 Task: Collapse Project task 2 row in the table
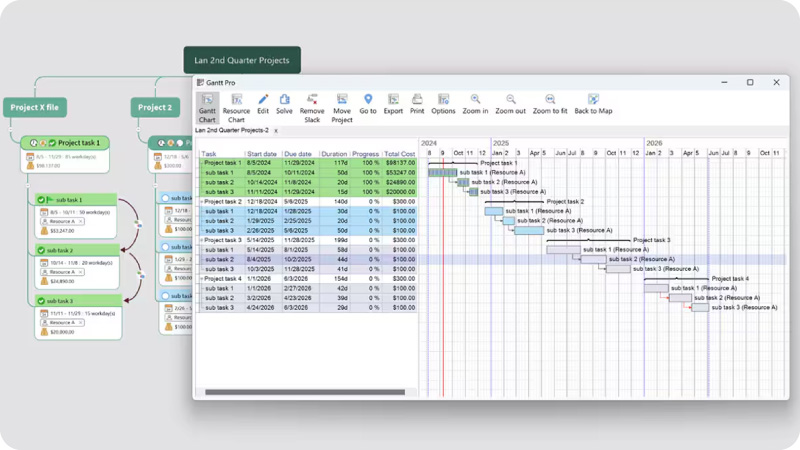(x=202, y=202)
